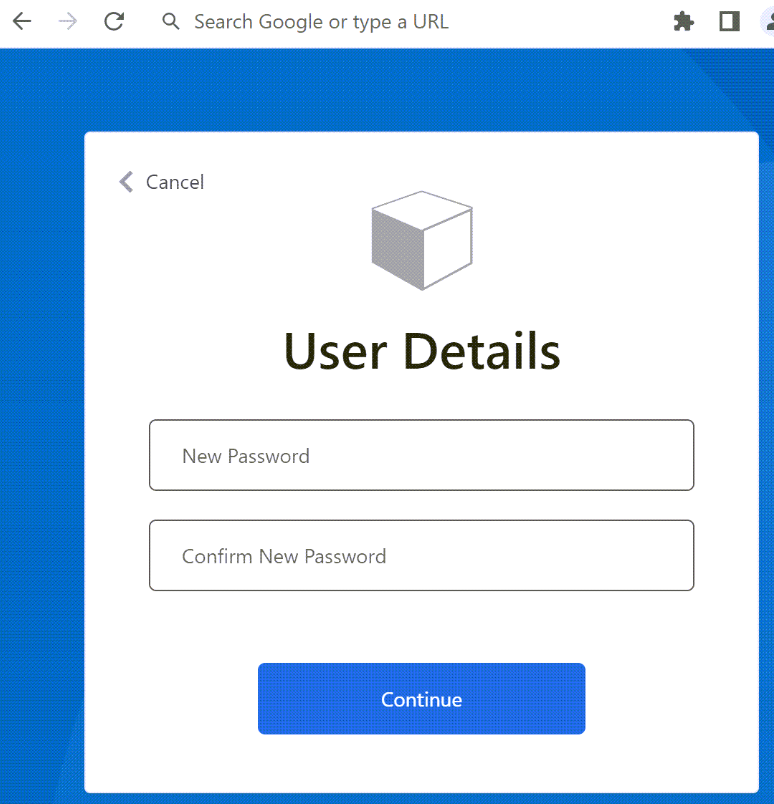Reload the page using the refresh icon

click(114, 20)
